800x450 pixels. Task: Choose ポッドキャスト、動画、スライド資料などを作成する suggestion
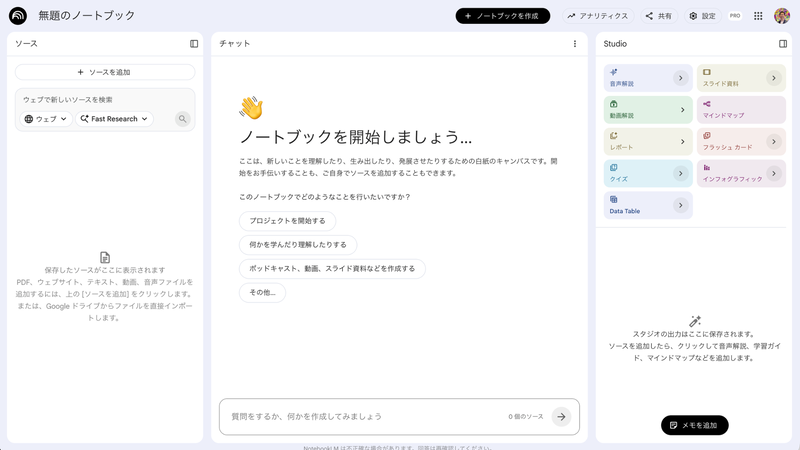(332, 268)
